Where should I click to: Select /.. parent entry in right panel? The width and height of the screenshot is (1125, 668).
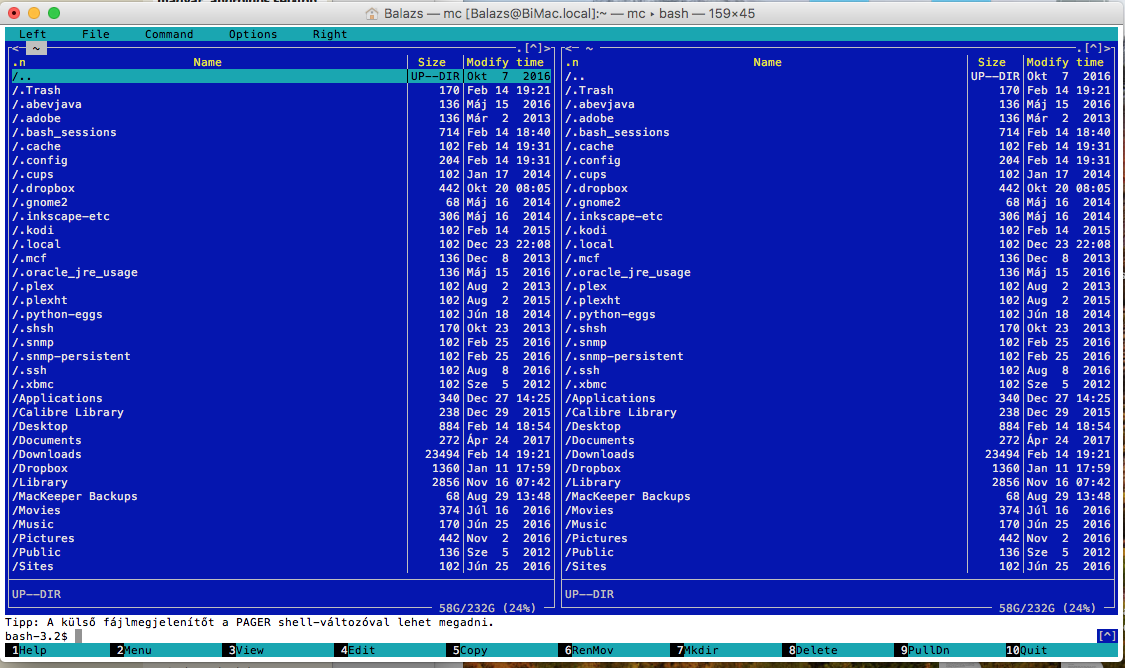point(838,76)
